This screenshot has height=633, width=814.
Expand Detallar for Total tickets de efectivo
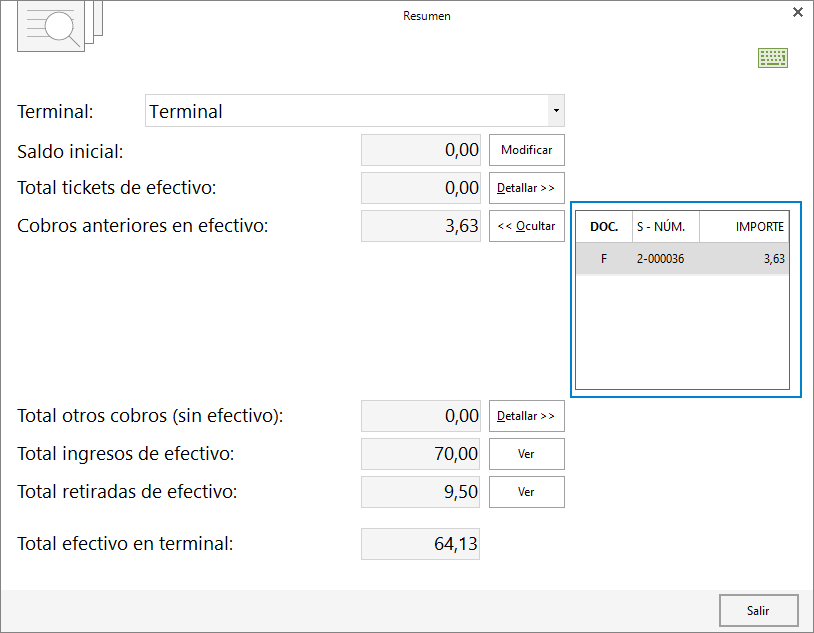[526, 188]
